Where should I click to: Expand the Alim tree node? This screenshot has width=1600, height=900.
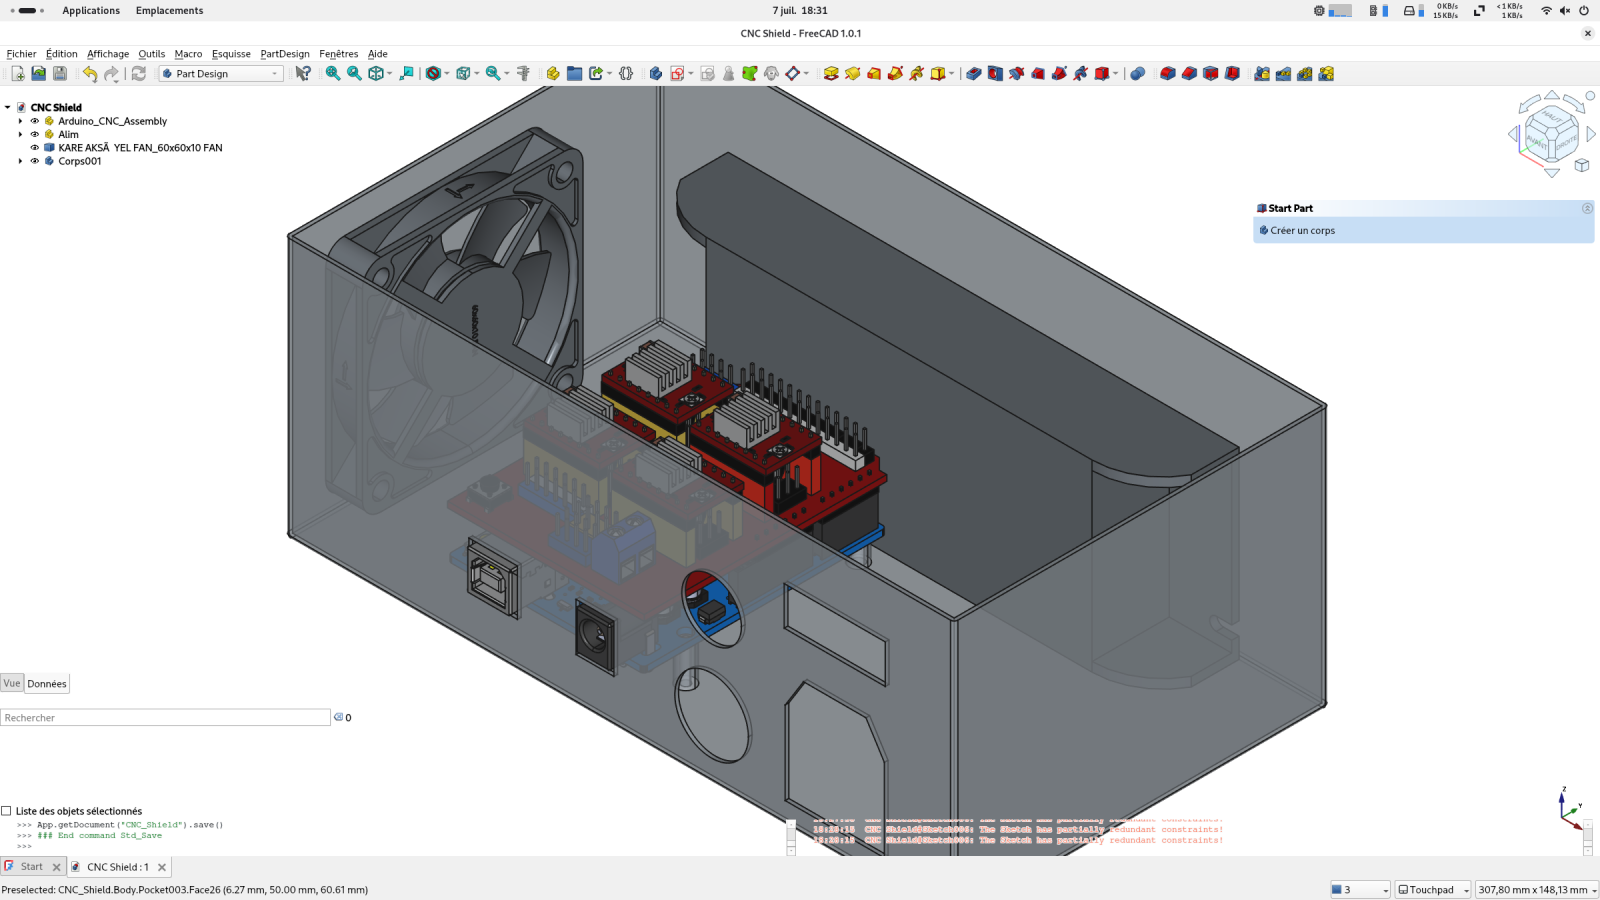tap(20, 134)
